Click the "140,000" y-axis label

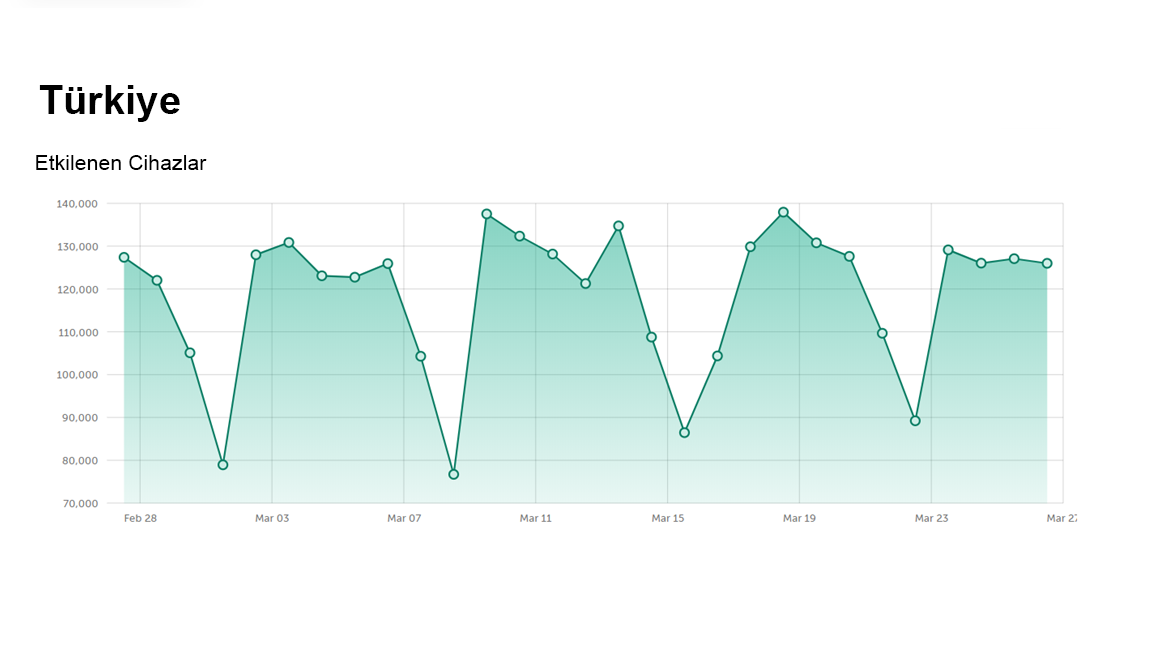[x=76, y=204]
